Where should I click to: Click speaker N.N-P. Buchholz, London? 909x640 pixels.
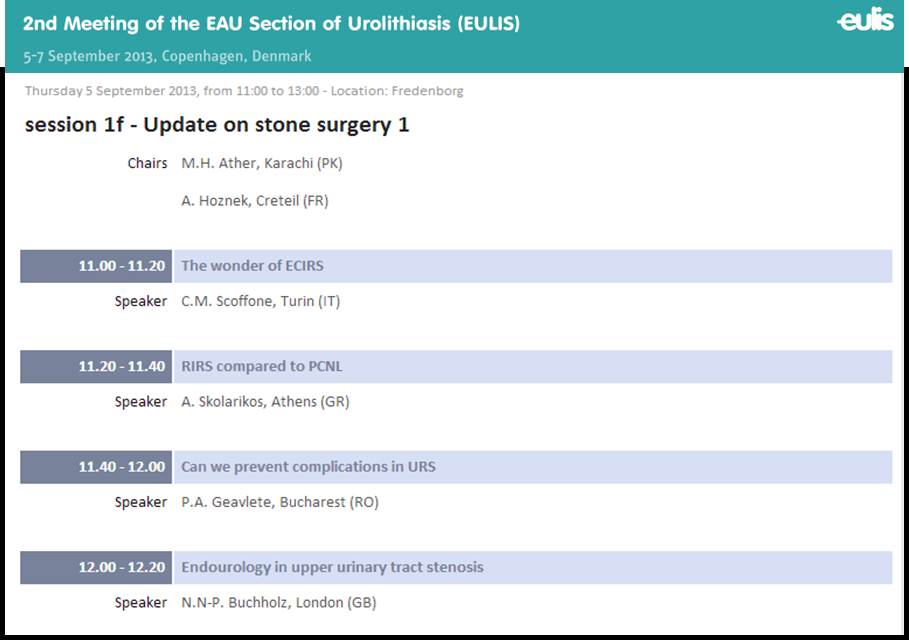[x=279, y=603]
